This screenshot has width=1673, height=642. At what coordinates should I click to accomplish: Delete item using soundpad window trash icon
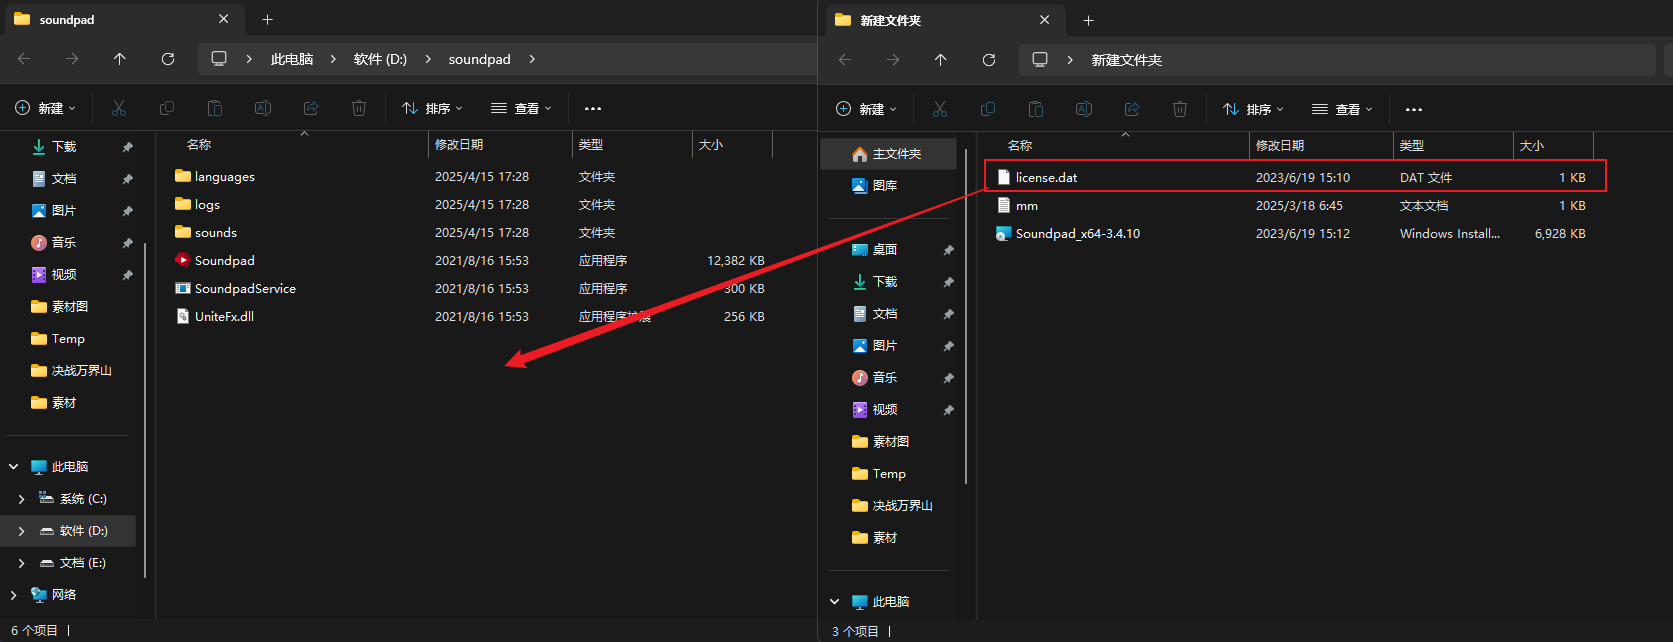pos(359,108)
